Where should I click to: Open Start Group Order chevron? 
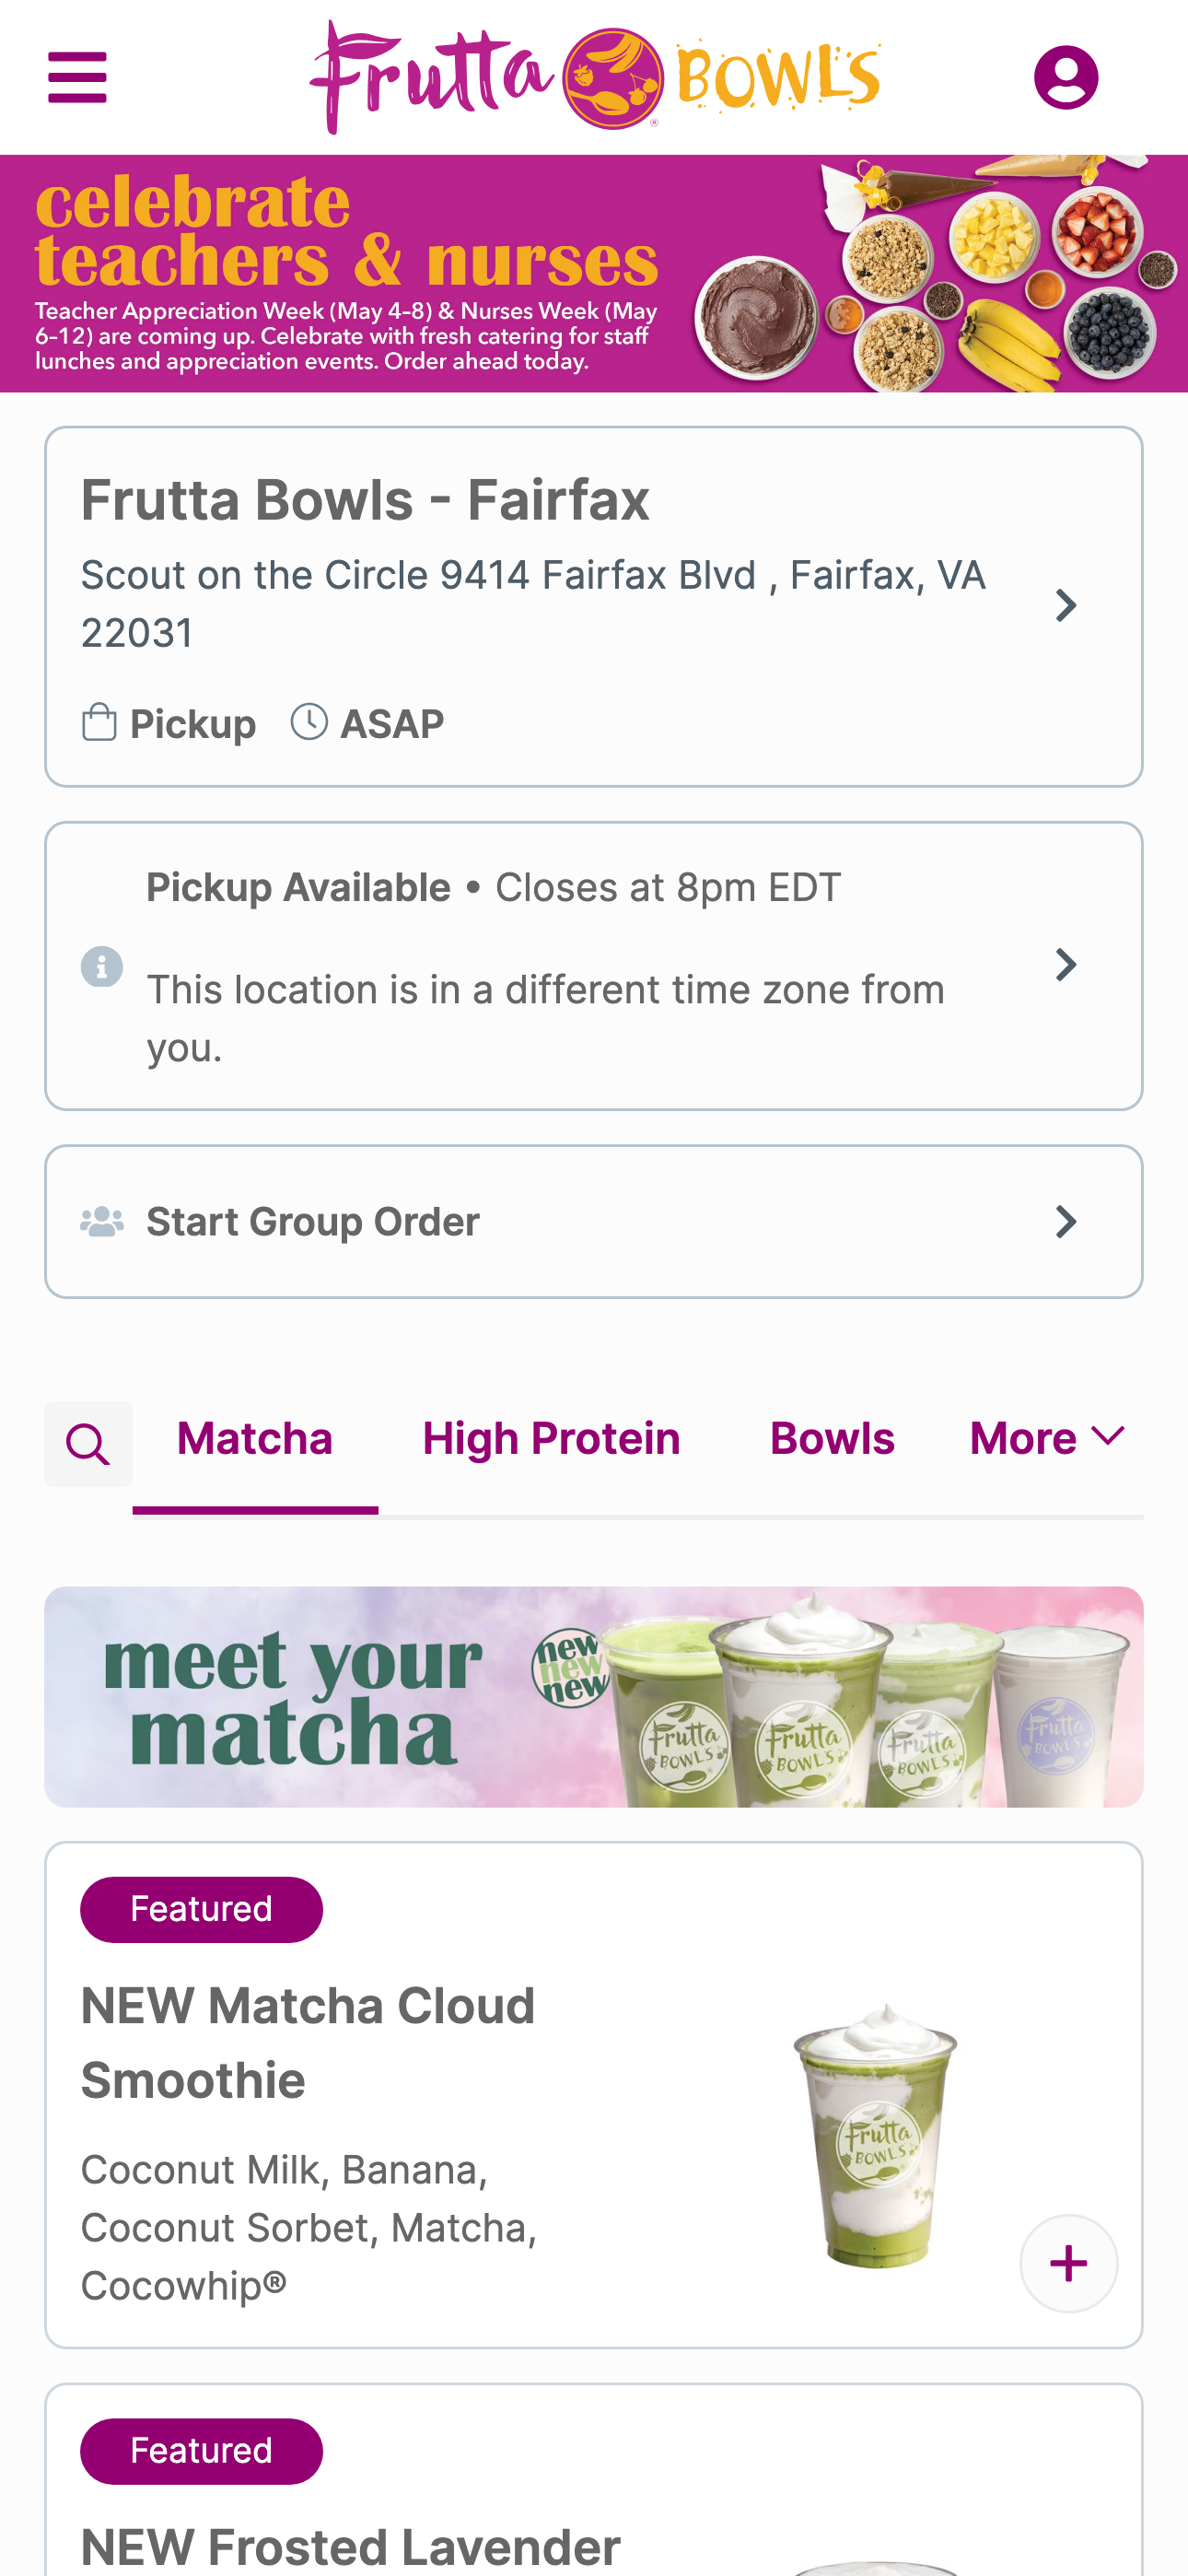(1066, 1221)
